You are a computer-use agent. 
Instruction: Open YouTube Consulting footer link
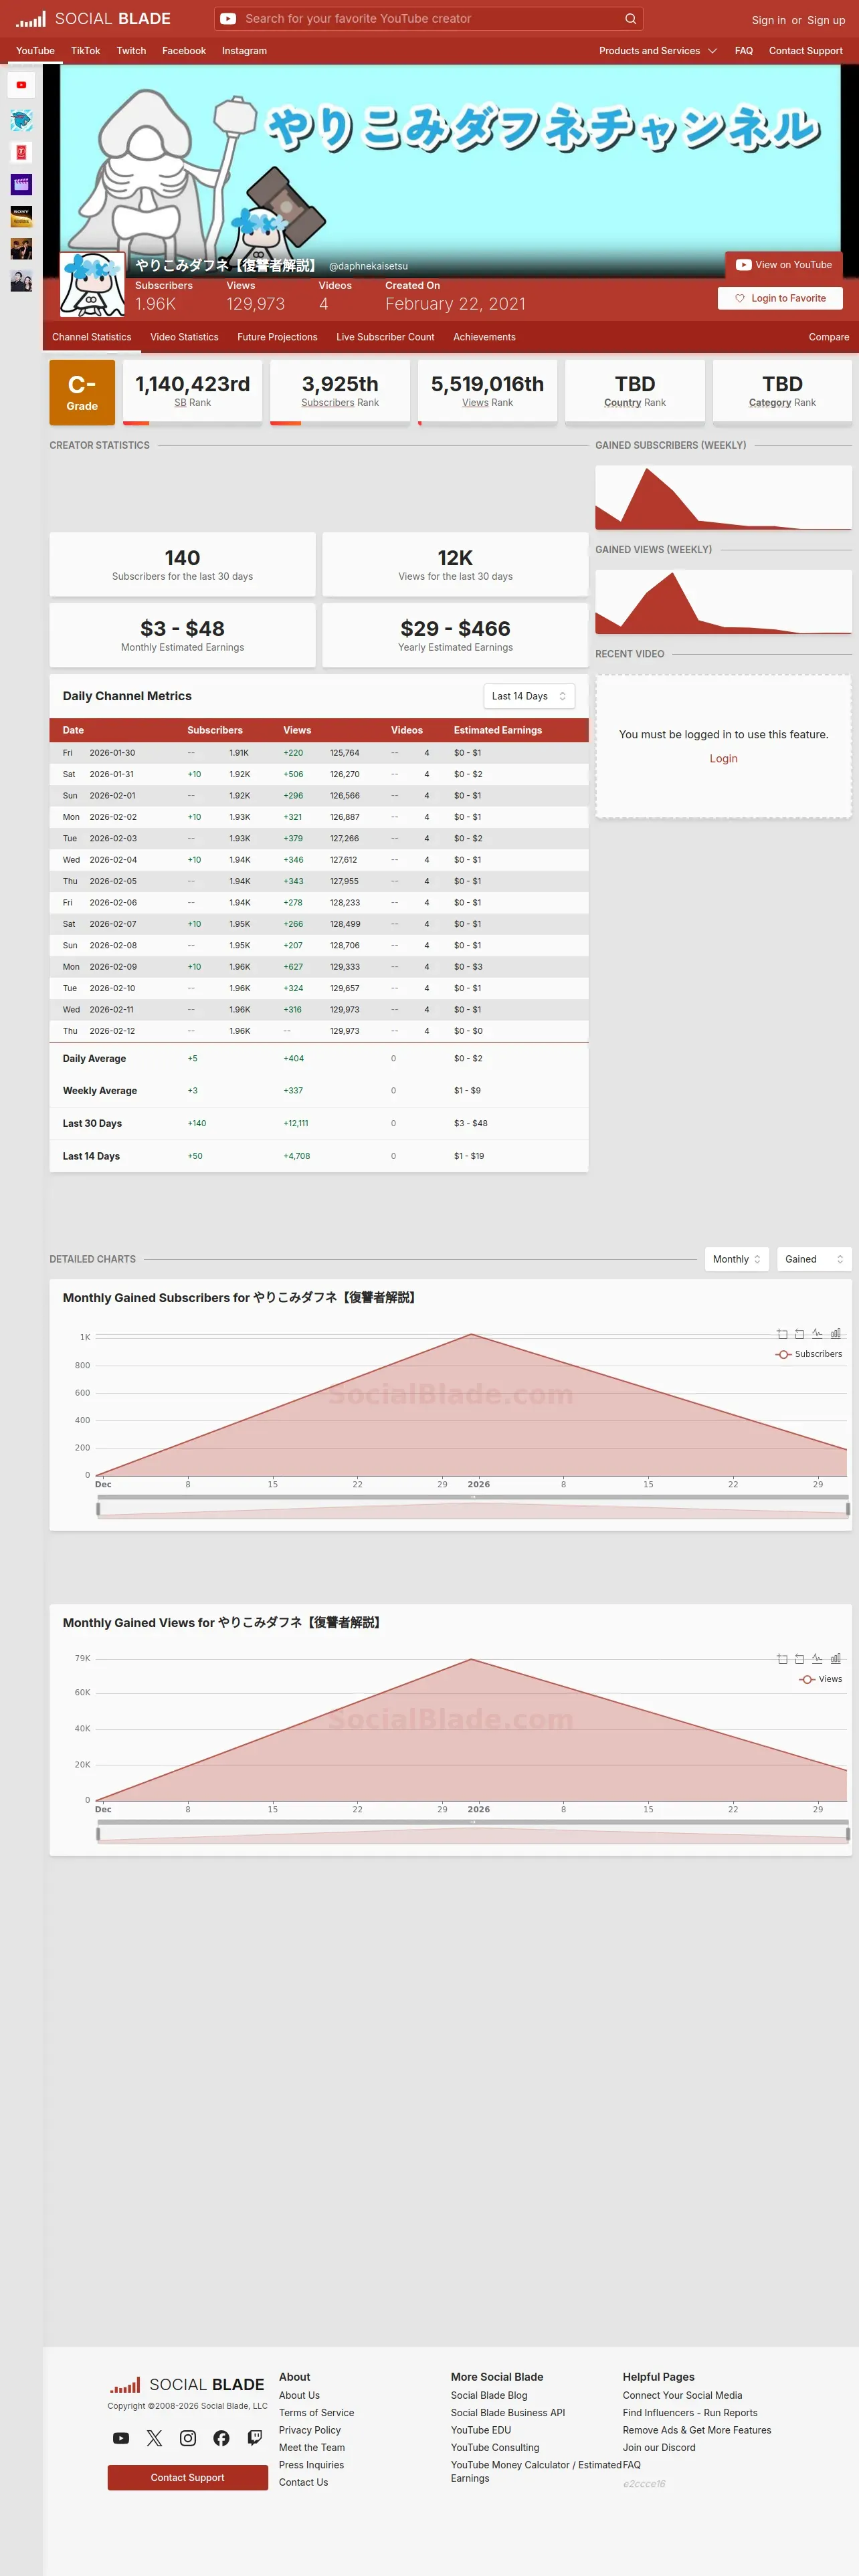coord(495,2448)
